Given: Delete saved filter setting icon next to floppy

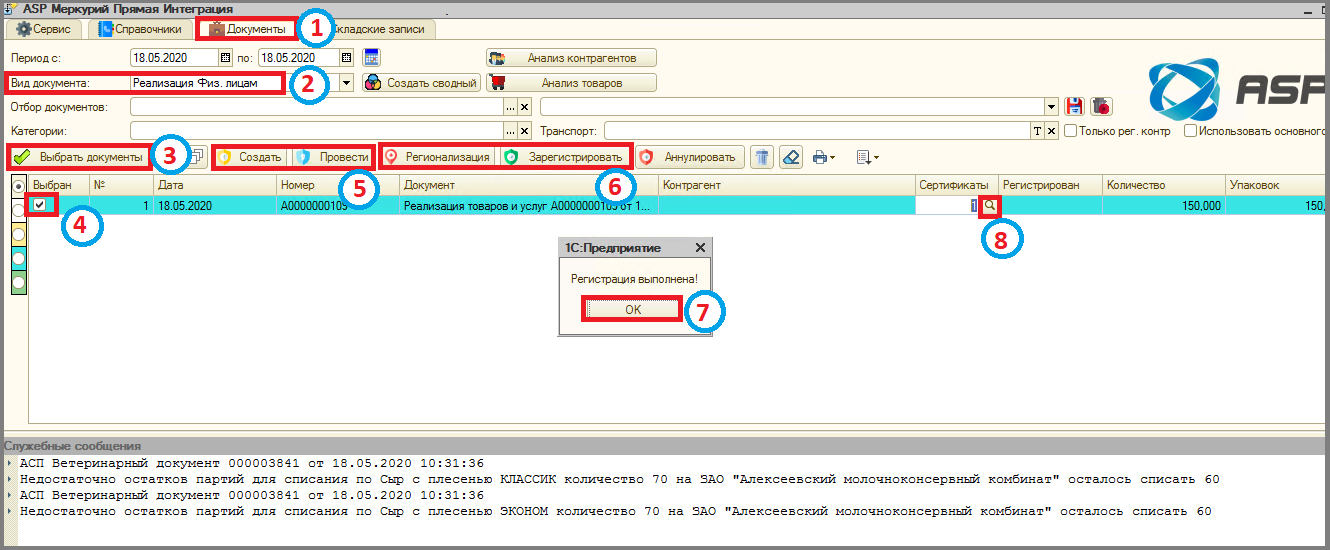Looking at the screenshot, I should click(x=1100, y=106).
